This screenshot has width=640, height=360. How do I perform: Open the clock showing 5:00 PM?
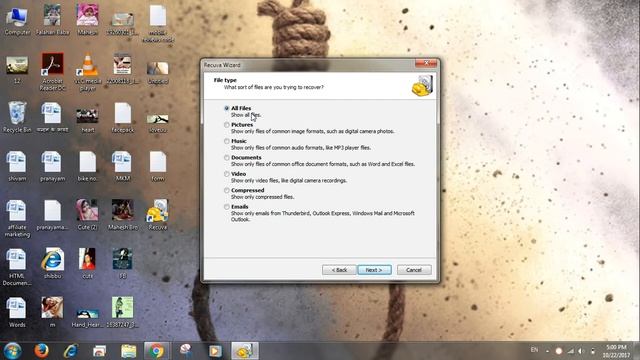(x=616, y=351)
